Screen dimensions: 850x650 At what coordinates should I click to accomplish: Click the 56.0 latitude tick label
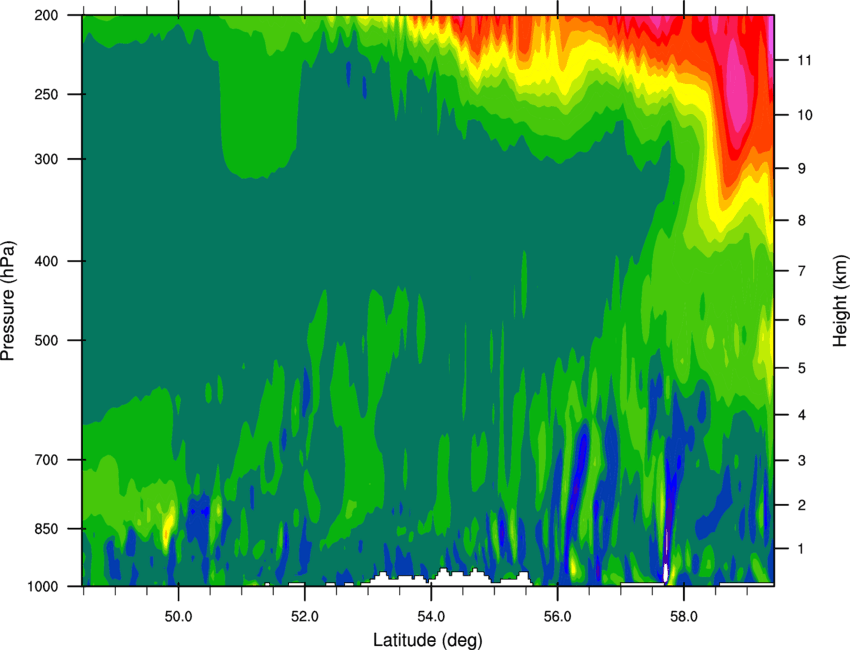coord(558,617)
